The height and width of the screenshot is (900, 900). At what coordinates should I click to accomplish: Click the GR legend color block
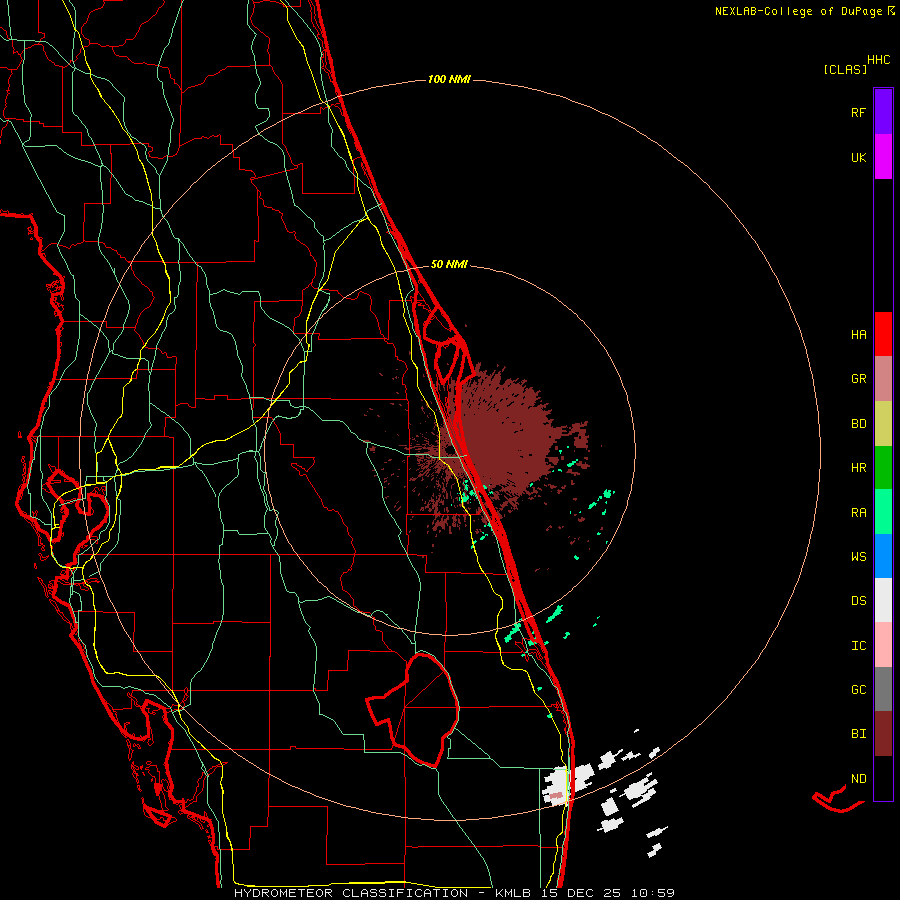[883, 379]
